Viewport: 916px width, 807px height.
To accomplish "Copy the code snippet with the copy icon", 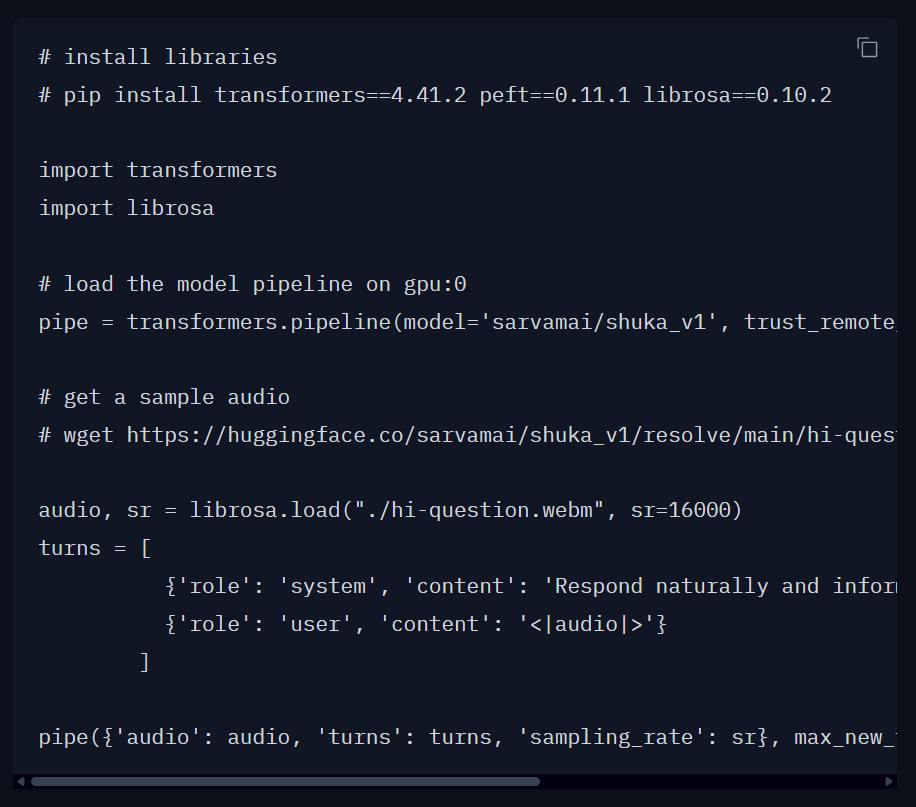I will click(x=868, y=48).
